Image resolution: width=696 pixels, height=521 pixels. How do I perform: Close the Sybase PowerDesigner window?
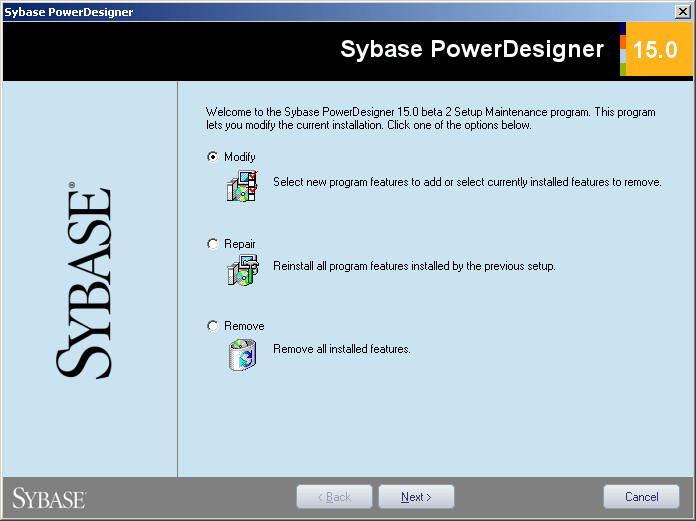(x=683, y=12)
